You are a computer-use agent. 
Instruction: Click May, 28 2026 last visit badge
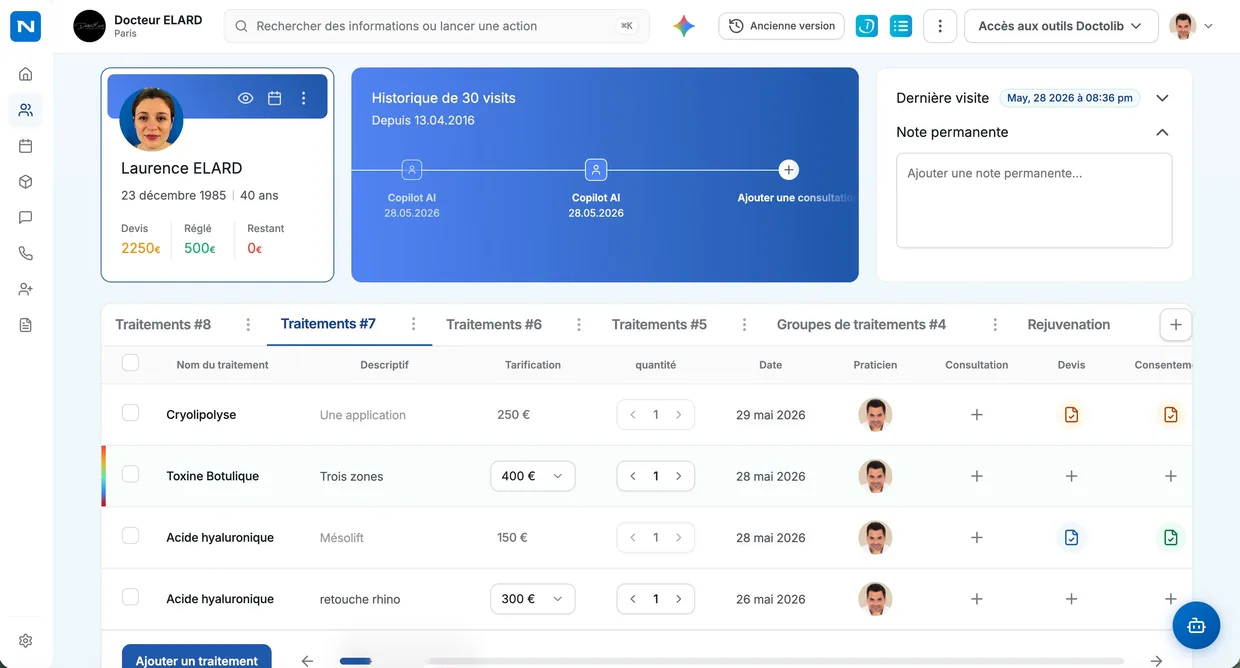pyautogui.click(x=1070, y=98)
